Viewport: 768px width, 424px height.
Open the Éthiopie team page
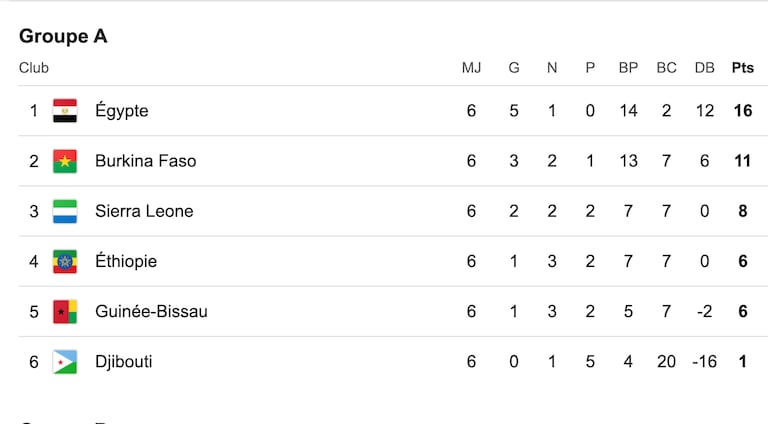click(x=126, y=261)
